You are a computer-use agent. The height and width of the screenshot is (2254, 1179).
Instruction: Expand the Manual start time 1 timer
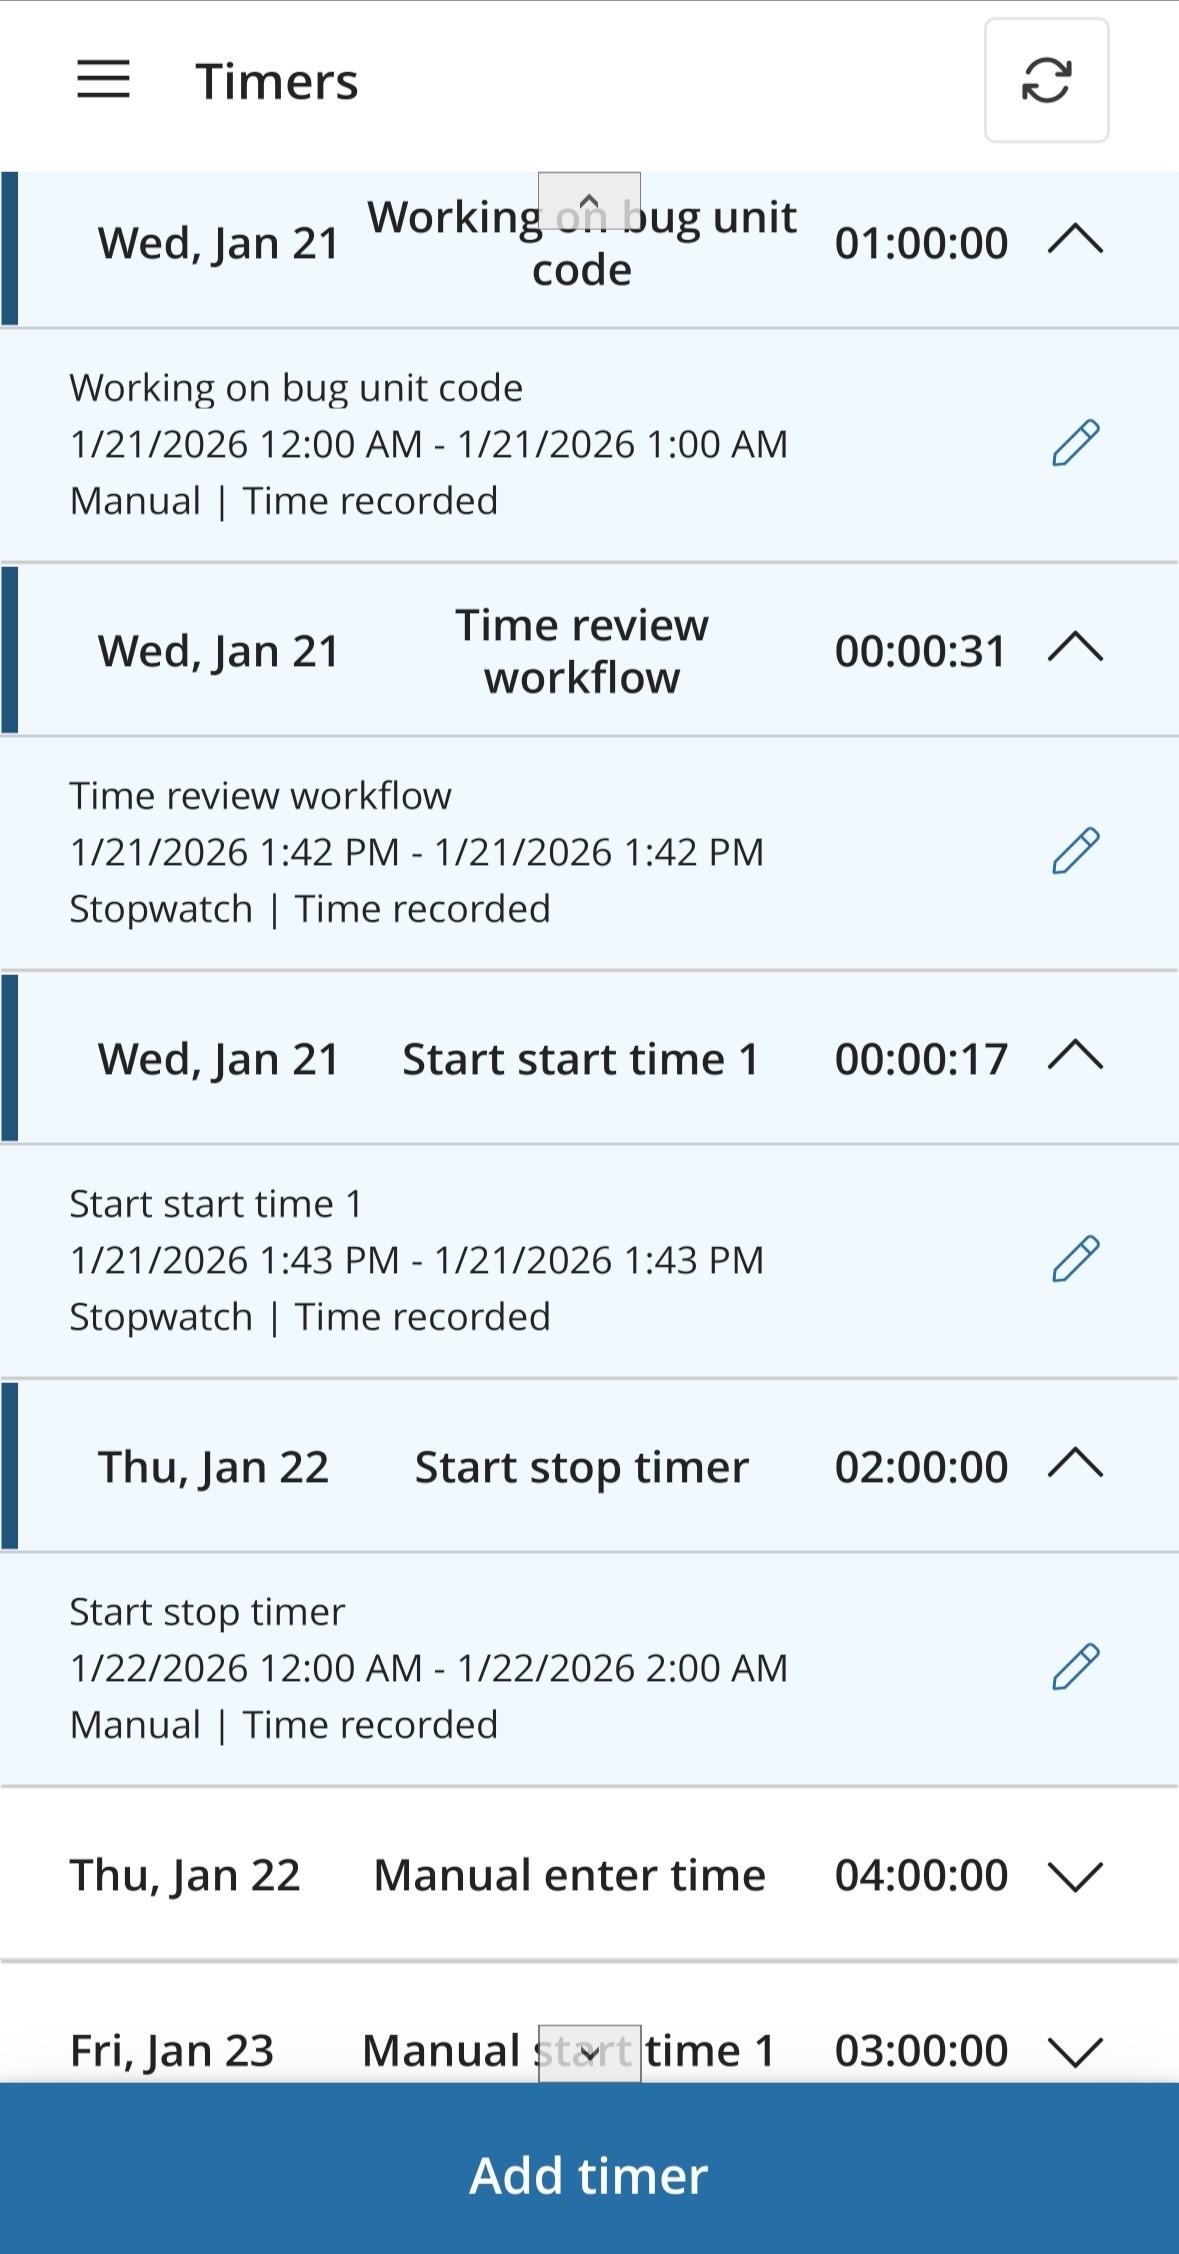click(x=1075, y=2052)
